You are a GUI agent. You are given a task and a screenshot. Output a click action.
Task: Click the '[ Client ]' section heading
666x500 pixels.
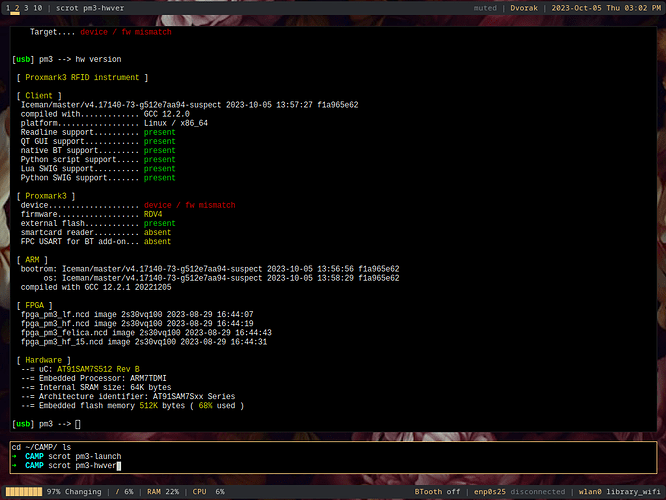(39, 96)
